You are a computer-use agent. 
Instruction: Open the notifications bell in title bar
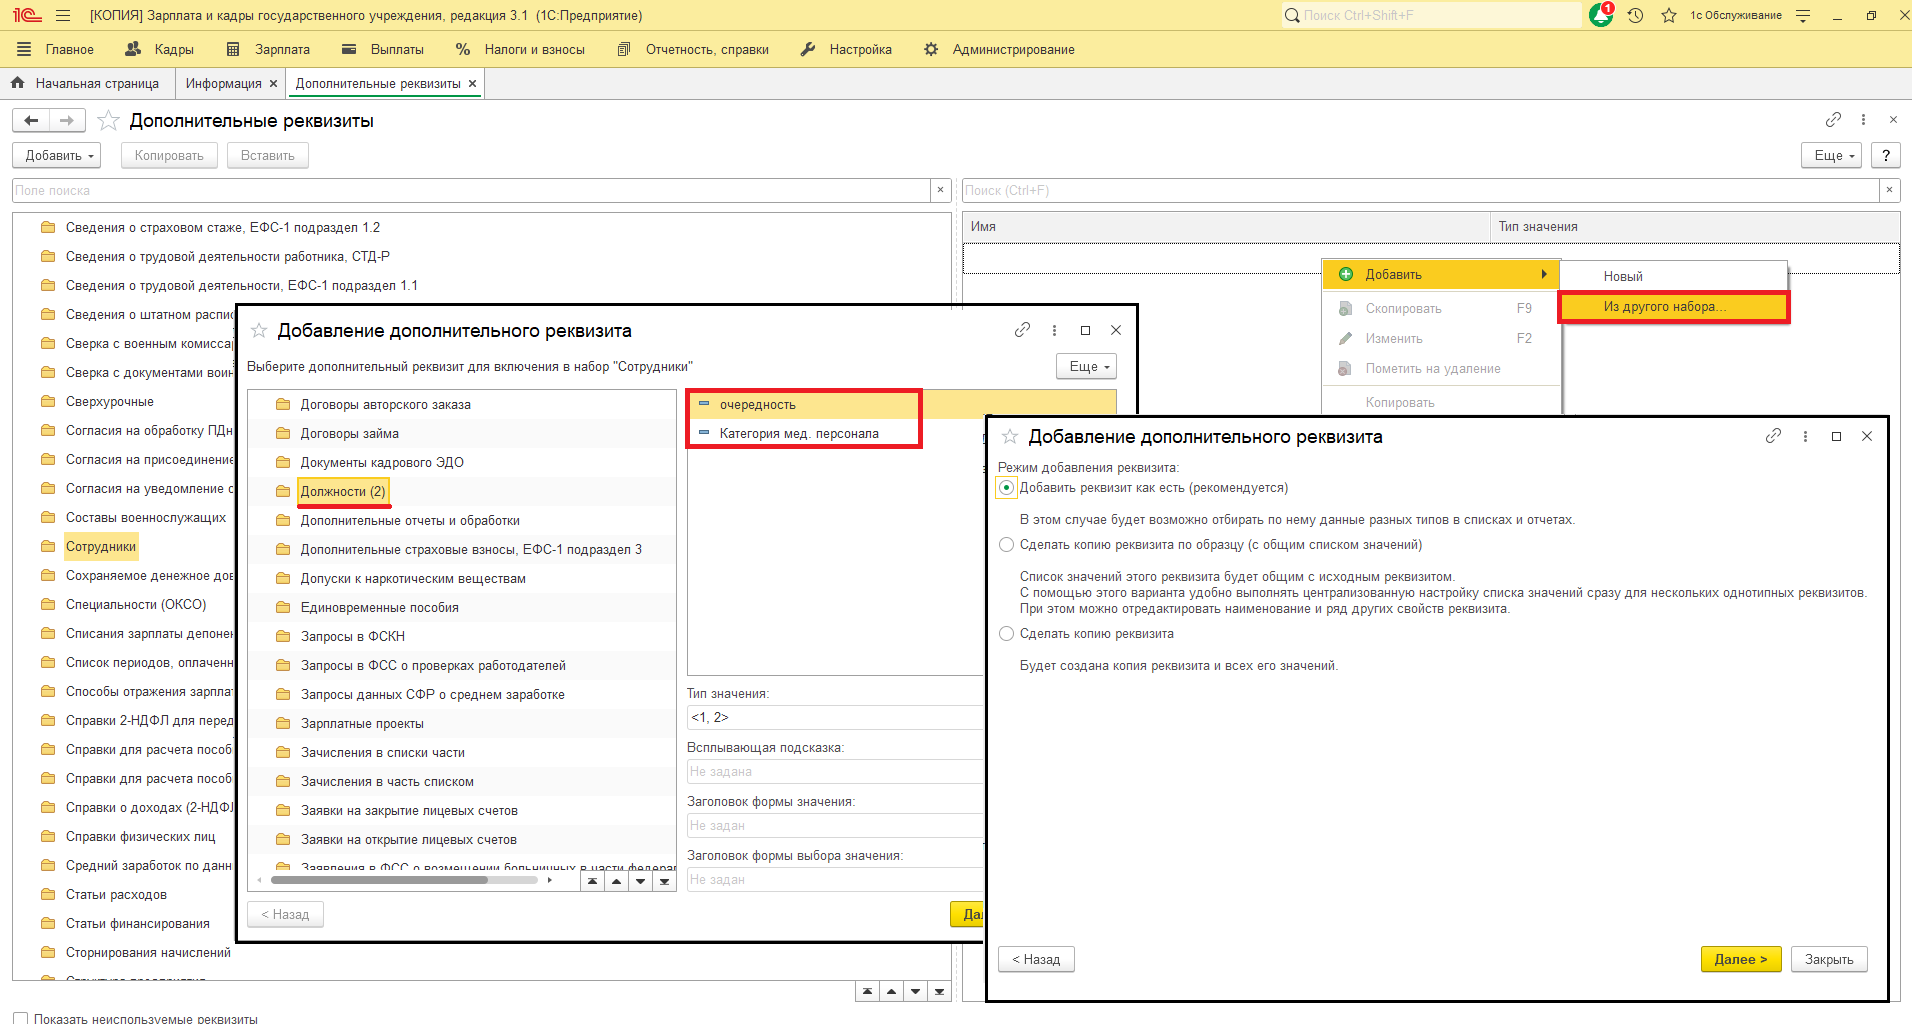[1601, 15]
